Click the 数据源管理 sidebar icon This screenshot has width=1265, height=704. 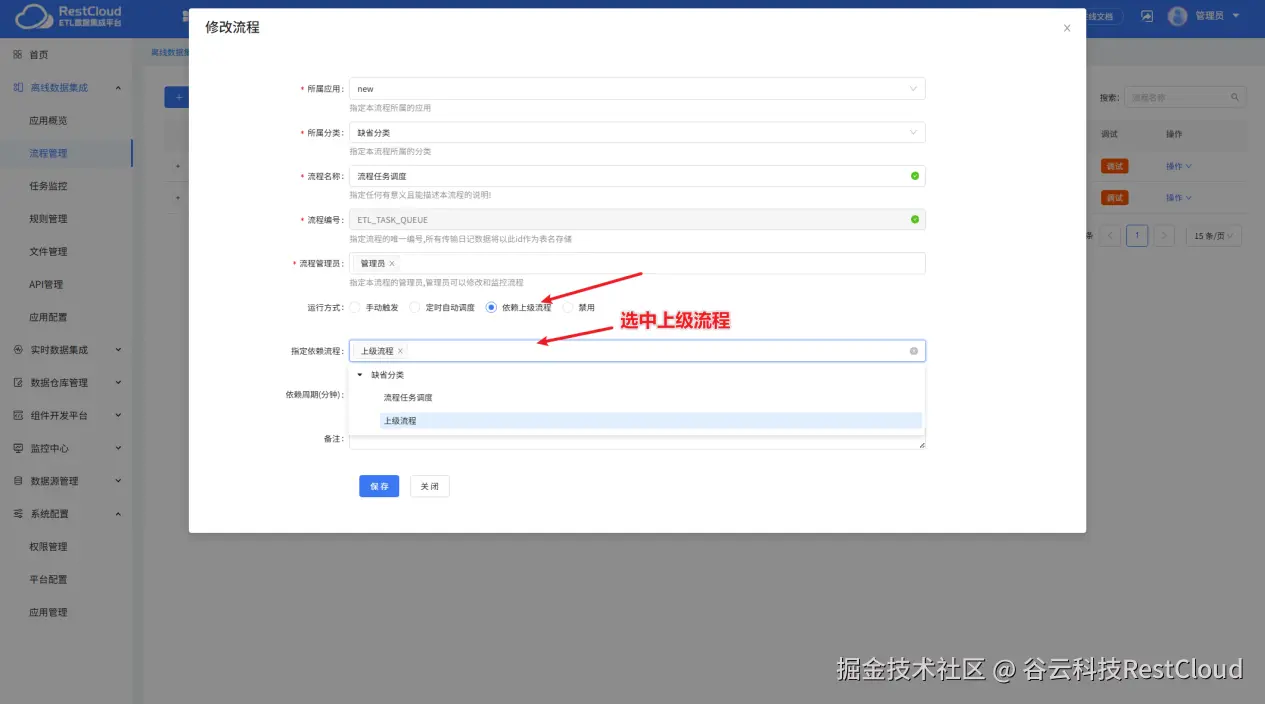pos(18,481)
